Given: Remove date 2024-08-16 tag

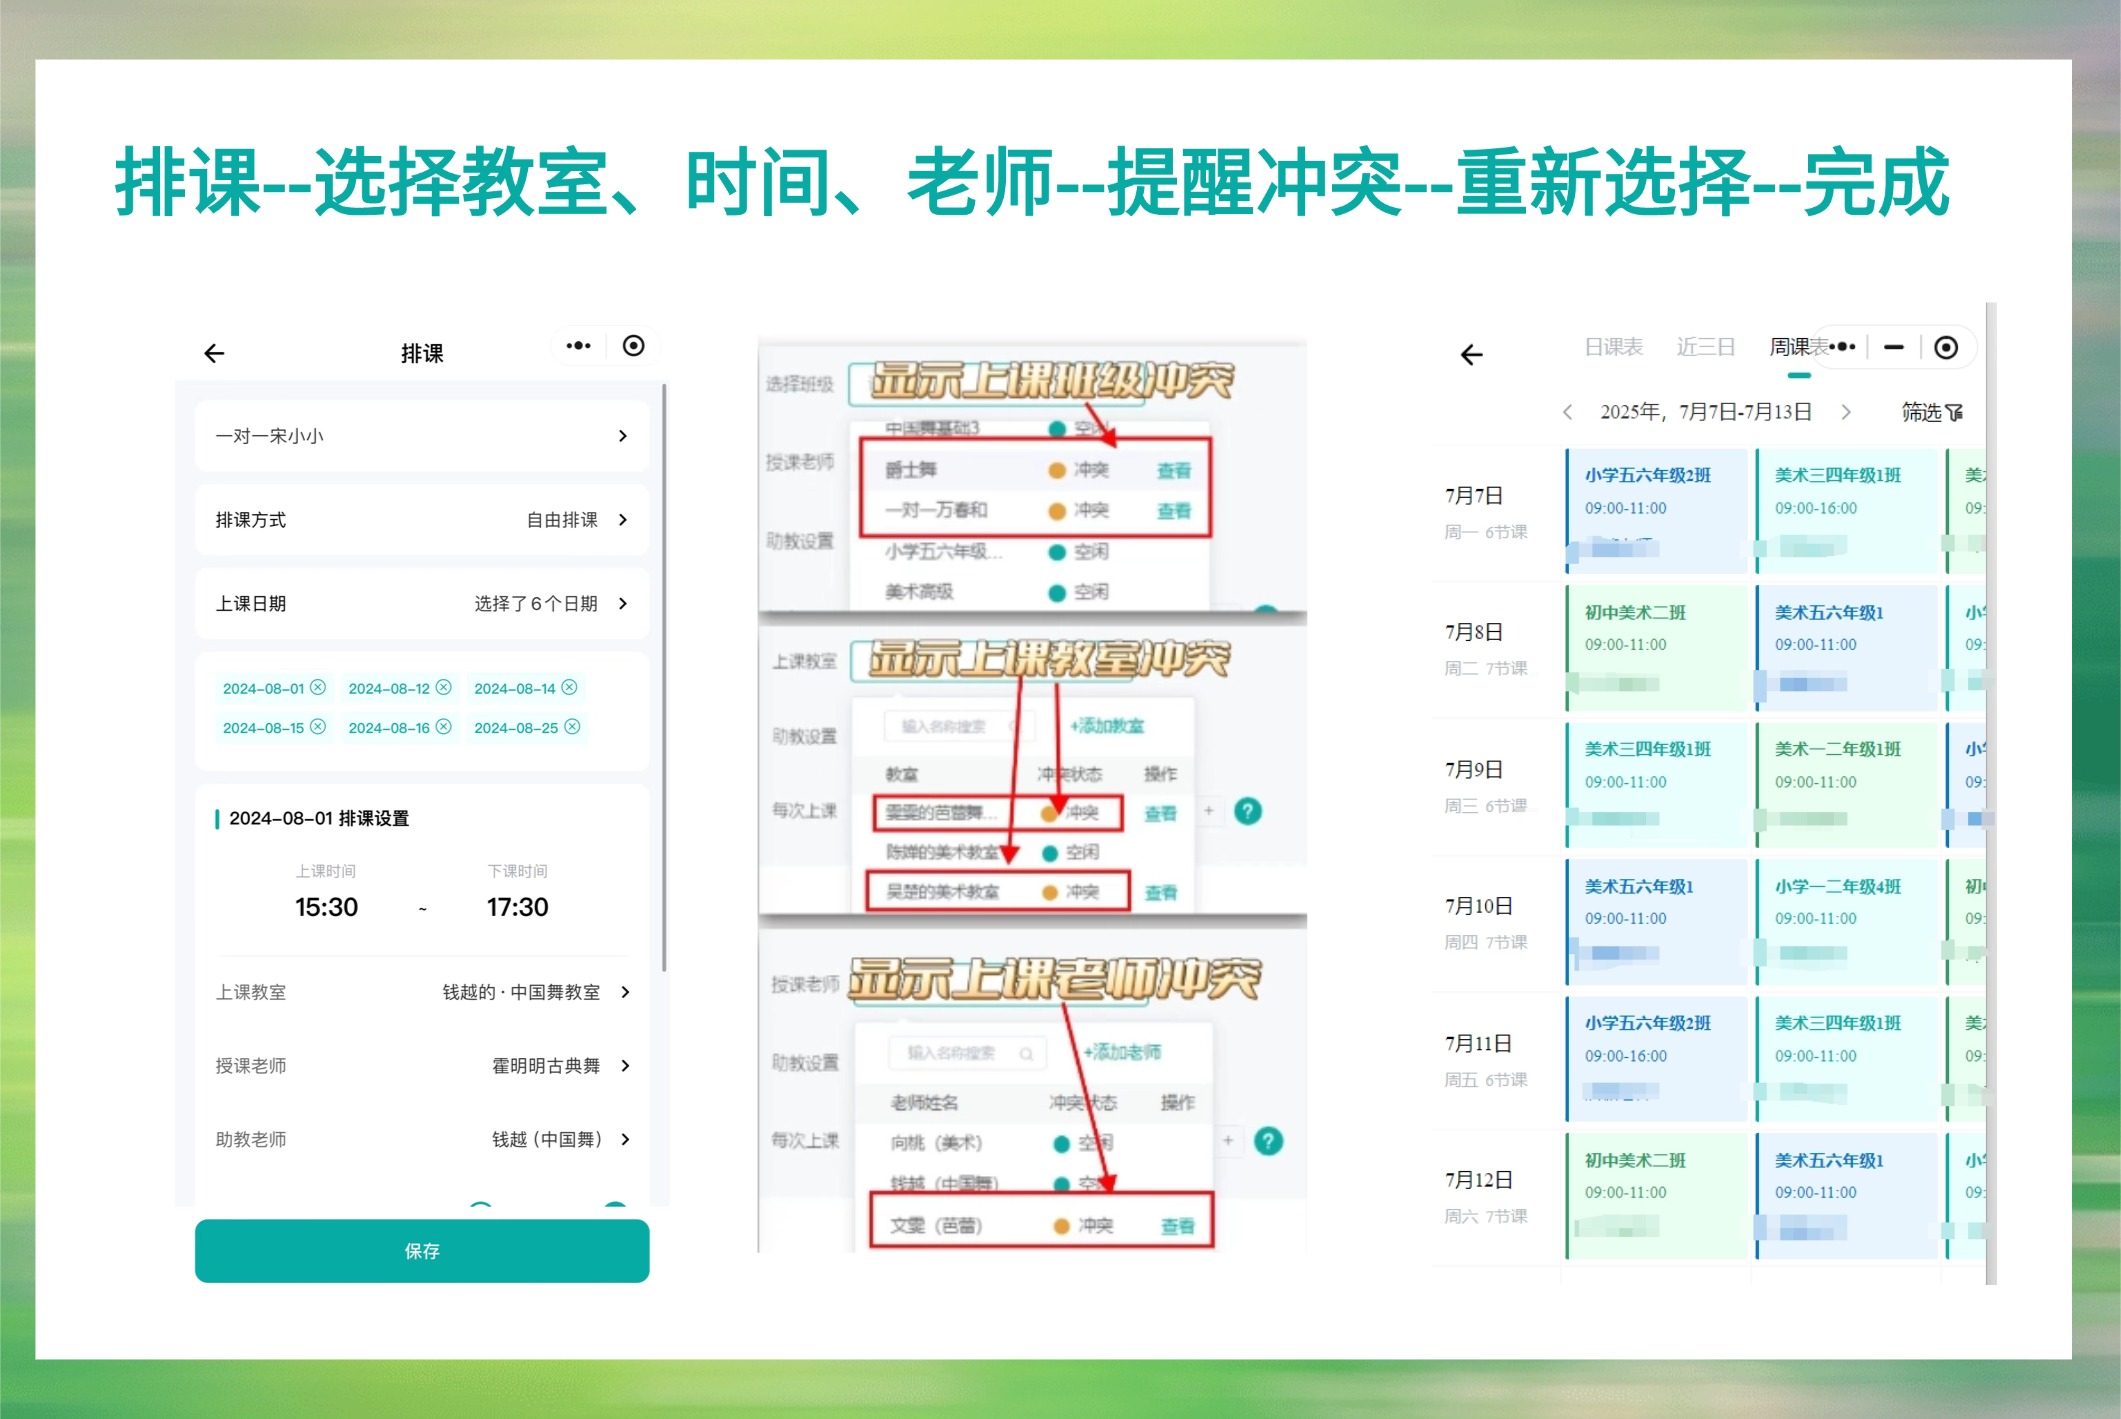Looking at the screenshot, I should (444, 727).
